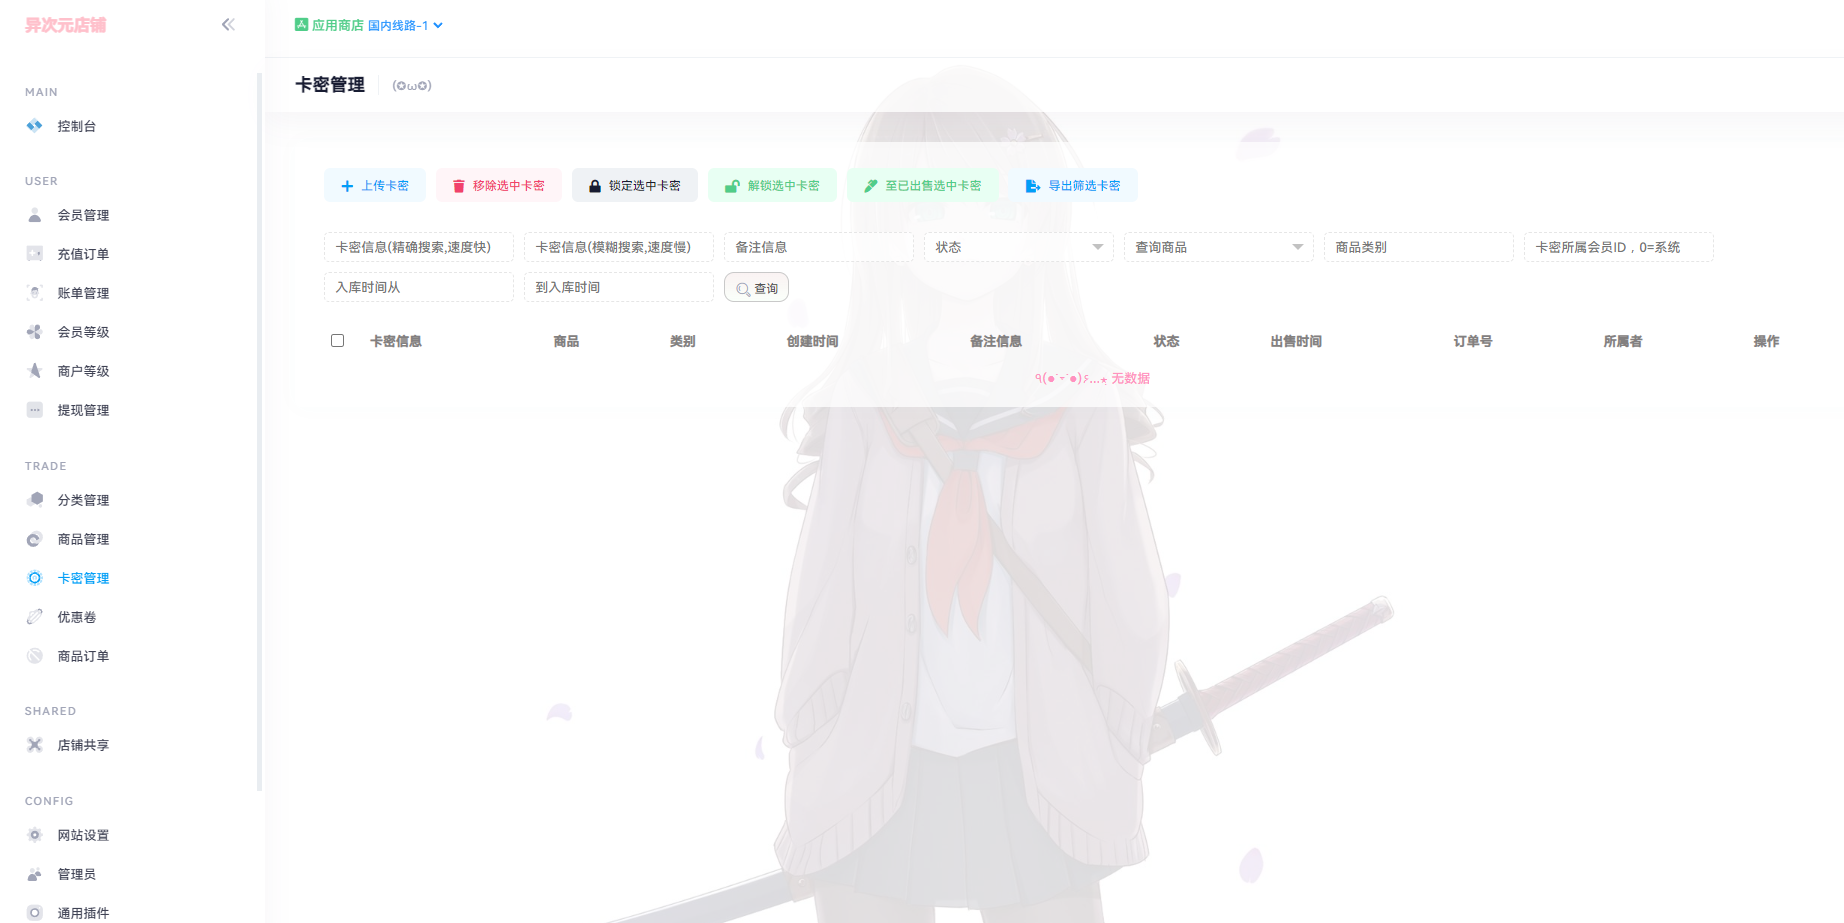This screenshot has height=923, width=1844.
Task: Open 提现管理 menu item
Action: pos(83,410)
